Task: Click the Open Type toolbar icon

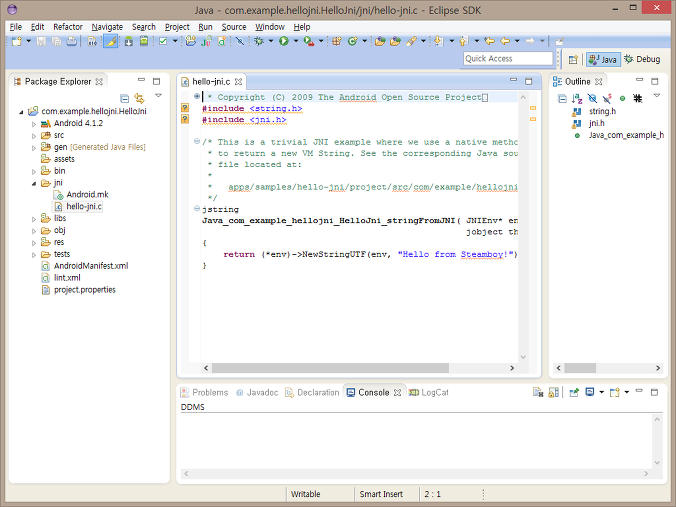Action: point(379,41)
